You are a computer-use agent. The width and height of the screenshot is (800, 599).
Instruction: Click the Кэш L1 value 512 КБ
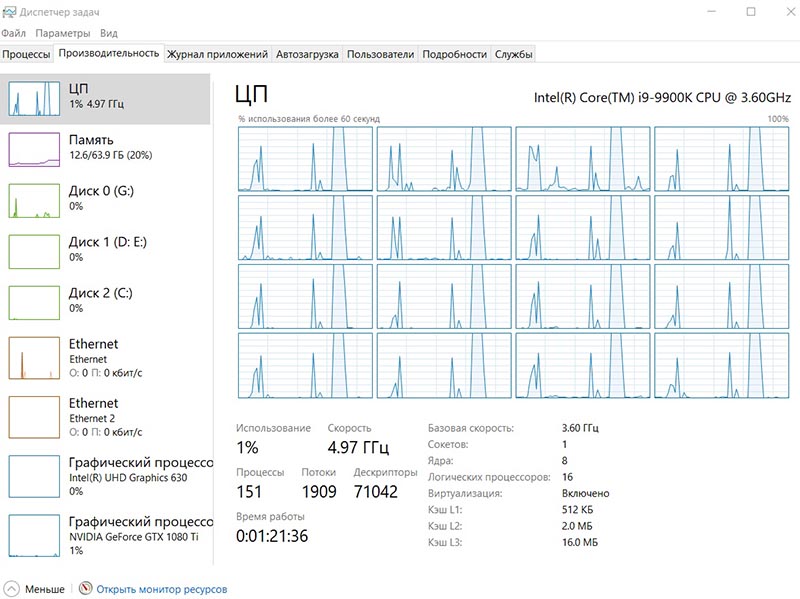pyautogui.click(x=578, y=510)
